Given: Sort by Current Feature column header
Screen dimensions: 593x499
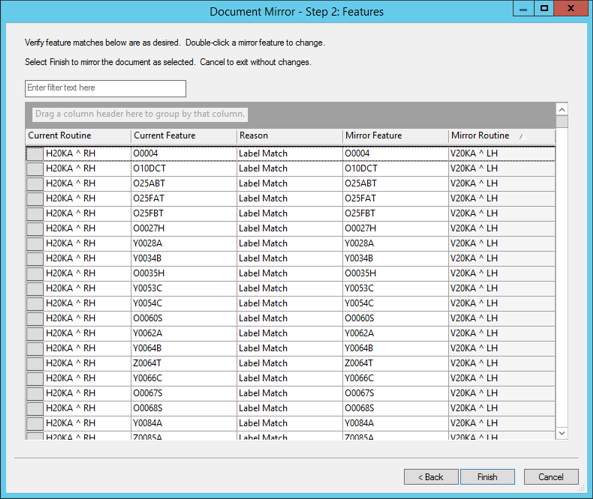Looking at the screenshot, I should pos(184,135).
